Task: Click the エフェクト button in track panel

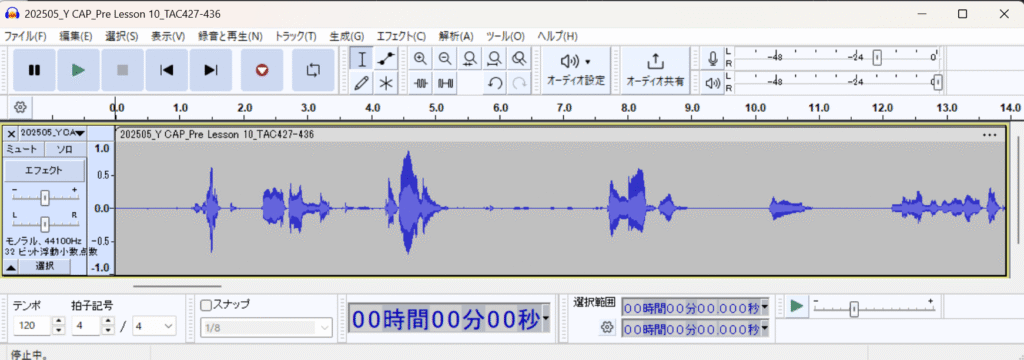Action: point(44,171)
